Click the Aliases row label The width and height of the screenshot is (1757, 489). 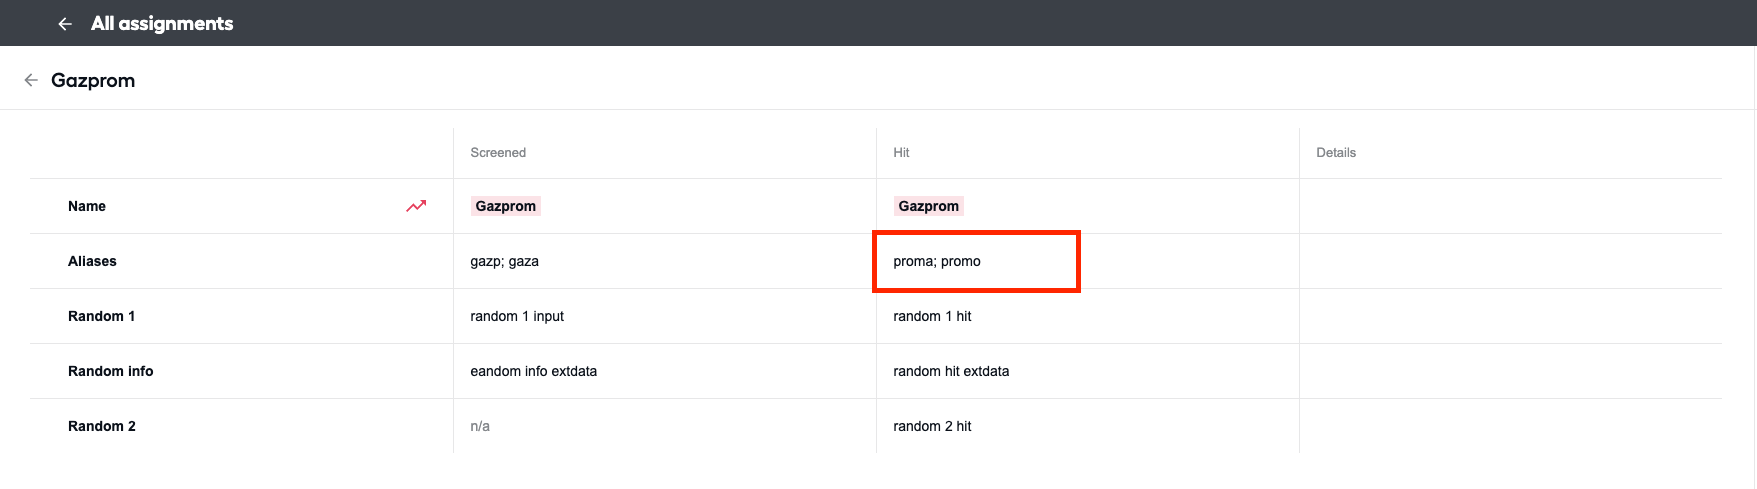point(92,261)
